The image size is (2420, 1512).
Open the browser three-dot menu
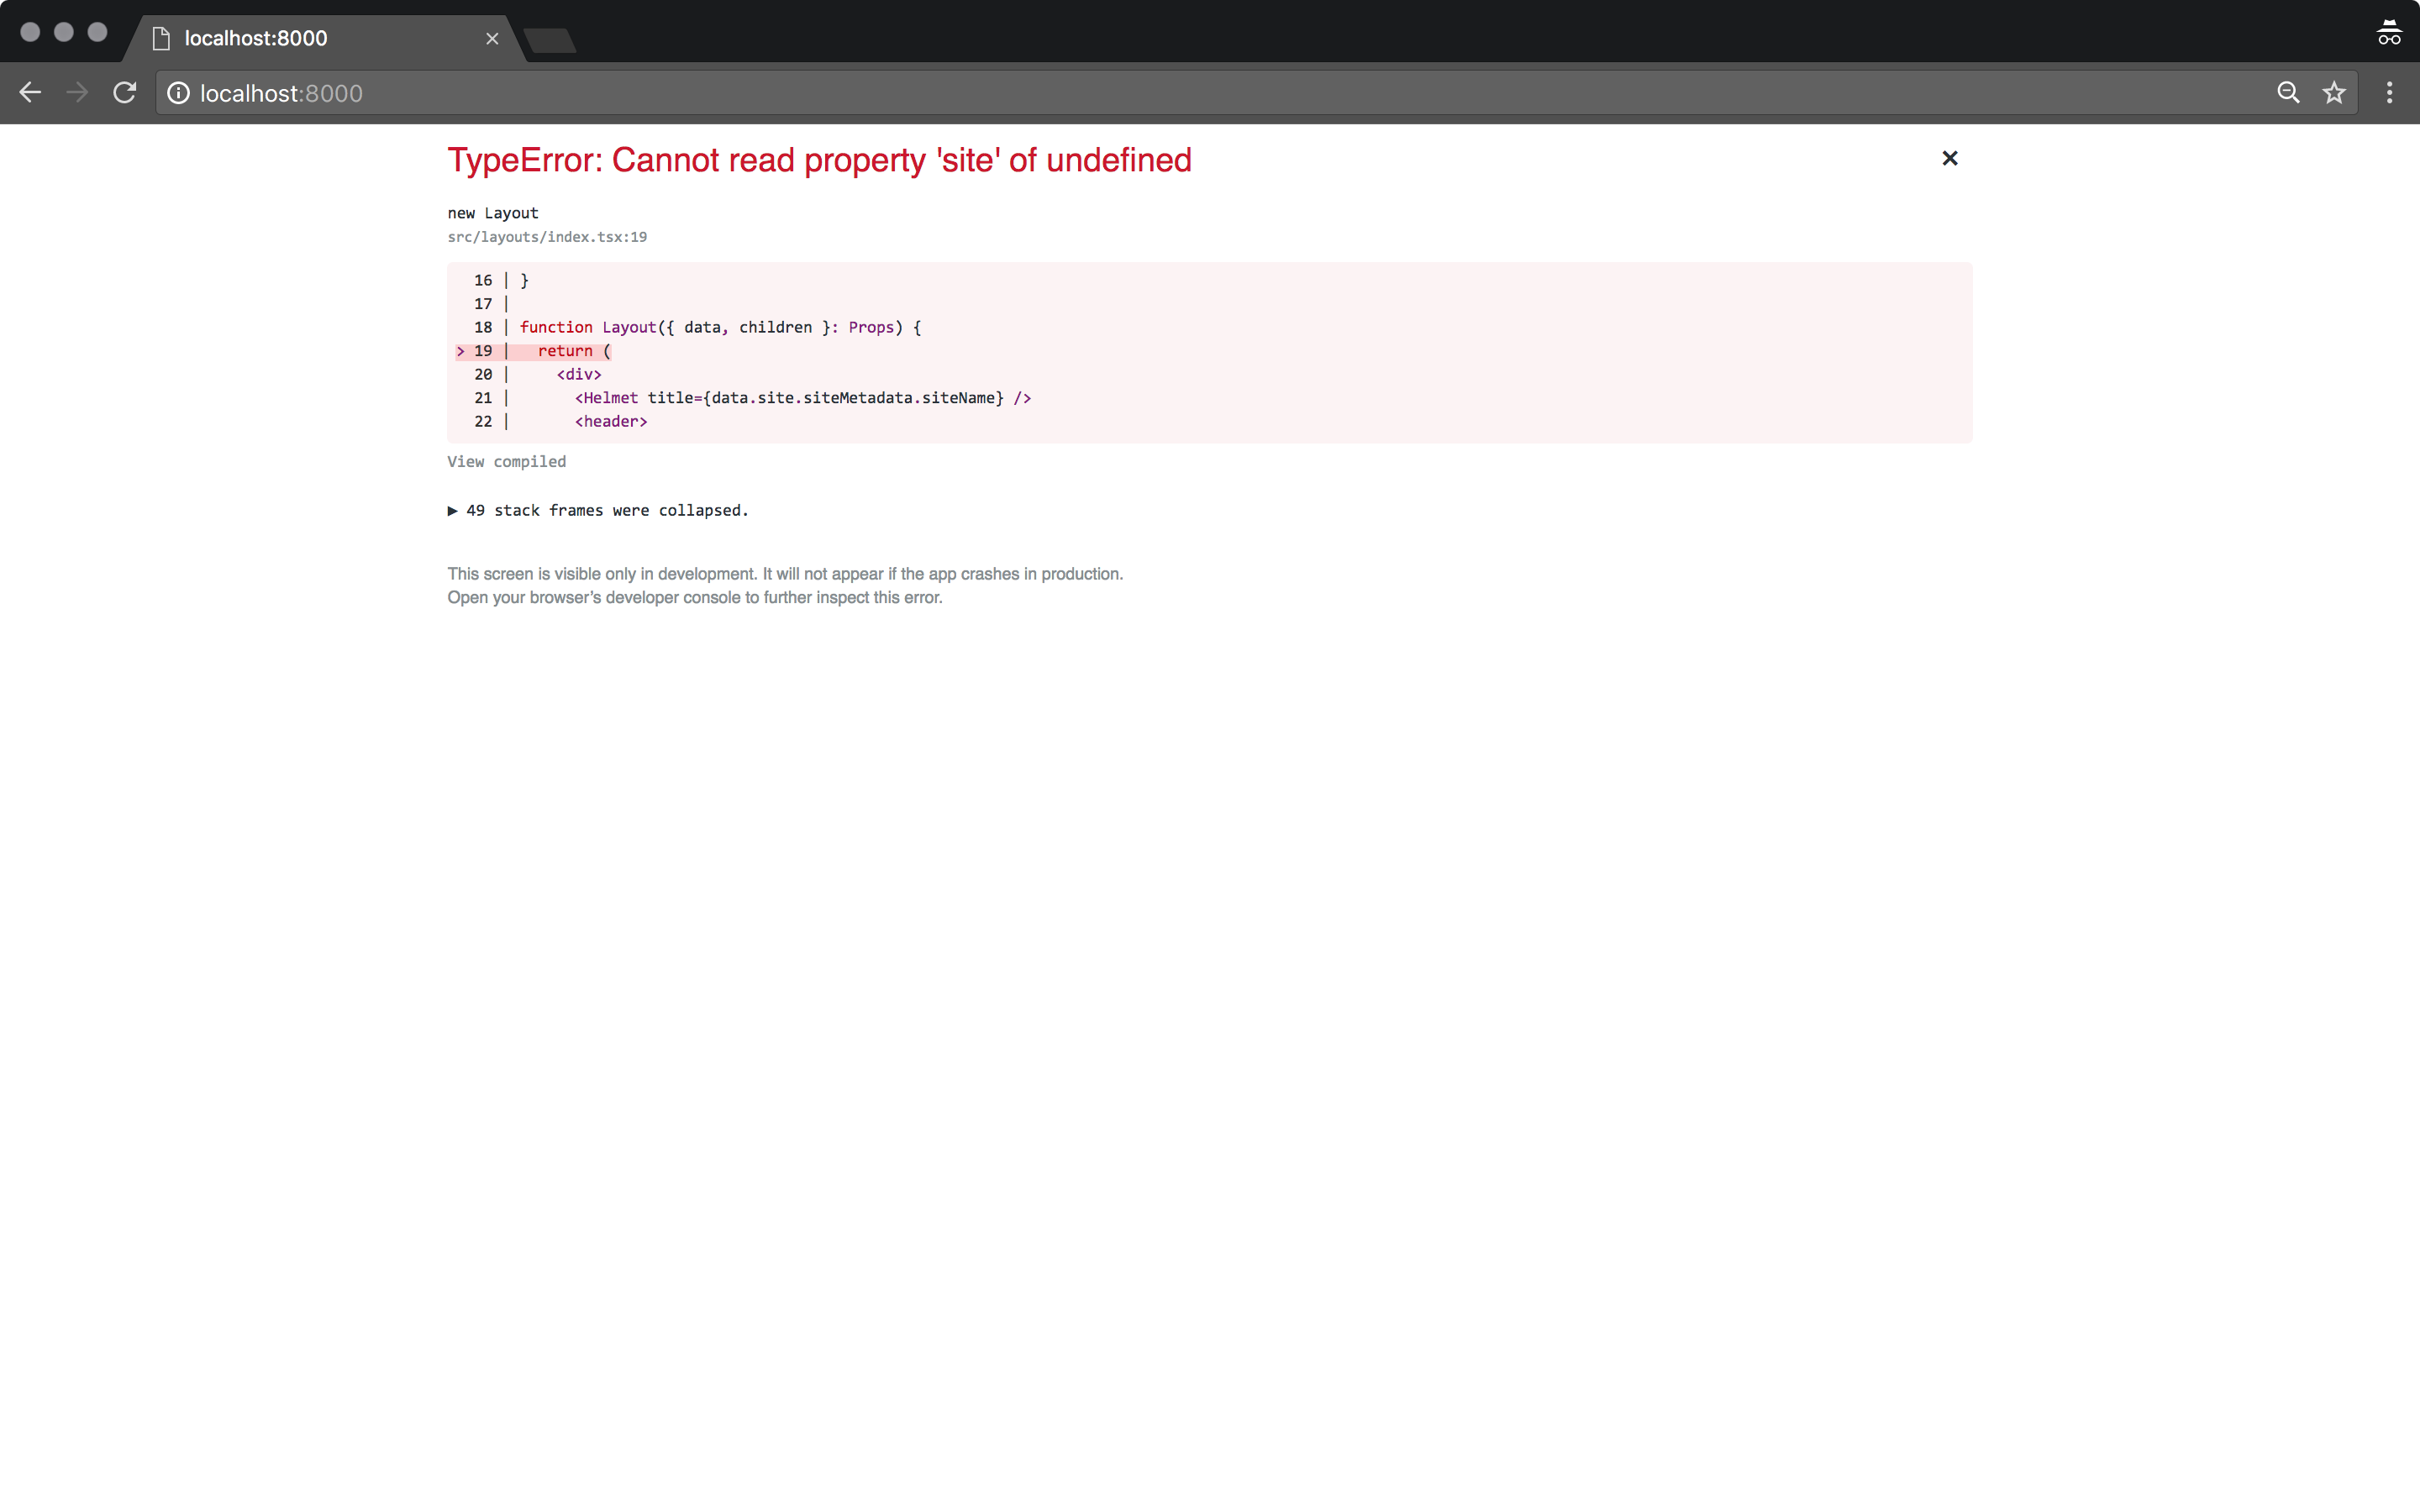click(2389, 92)
